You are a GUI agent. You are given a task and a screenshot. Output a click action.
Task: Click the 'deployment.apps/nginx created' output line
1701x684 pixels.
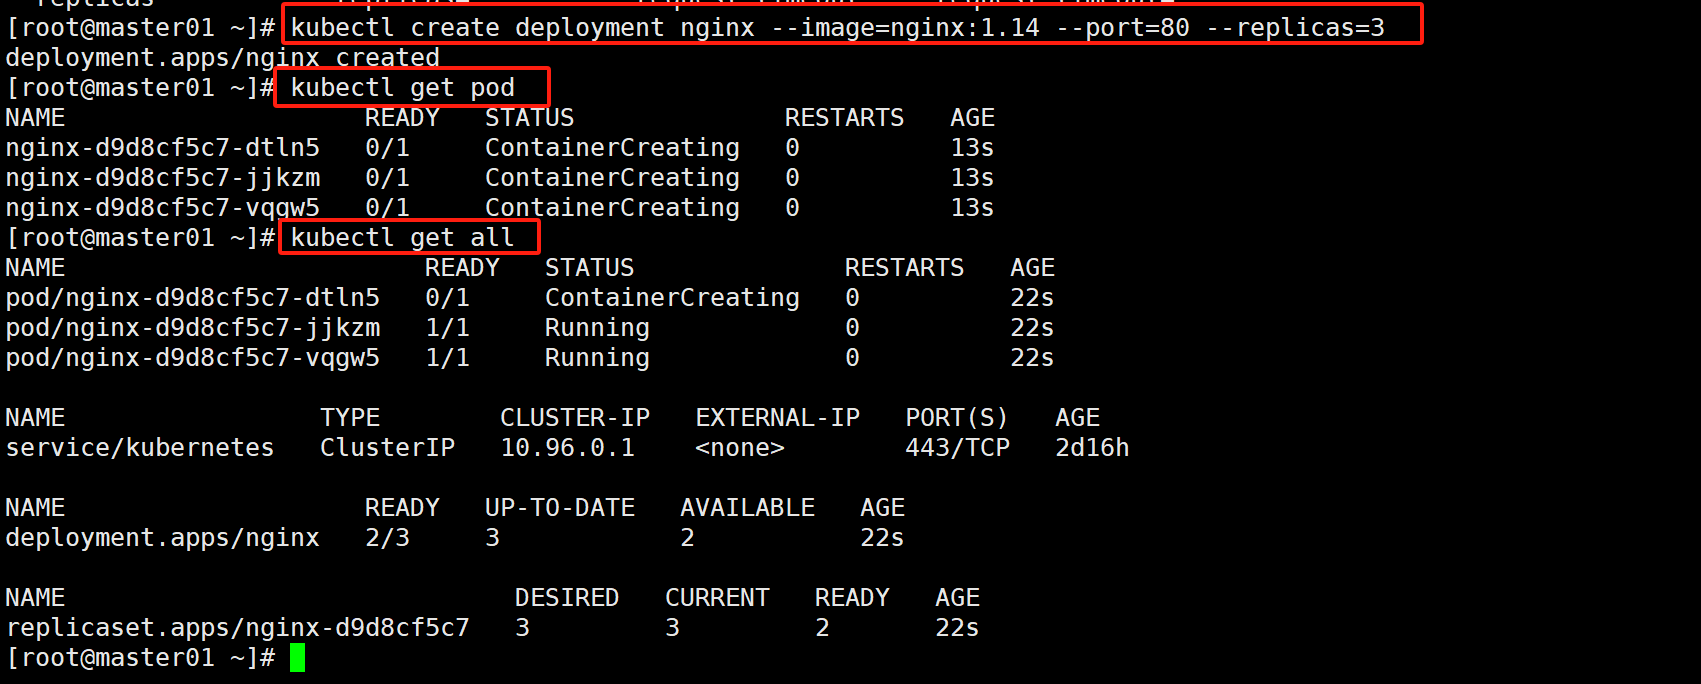coord(222,58)
